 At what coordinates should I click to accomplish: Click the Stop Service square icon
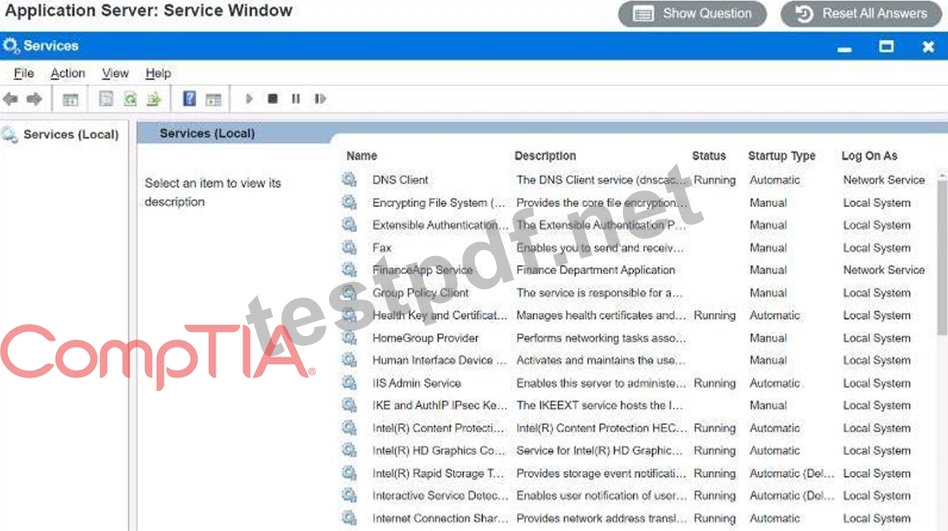(x=273, y=99)
